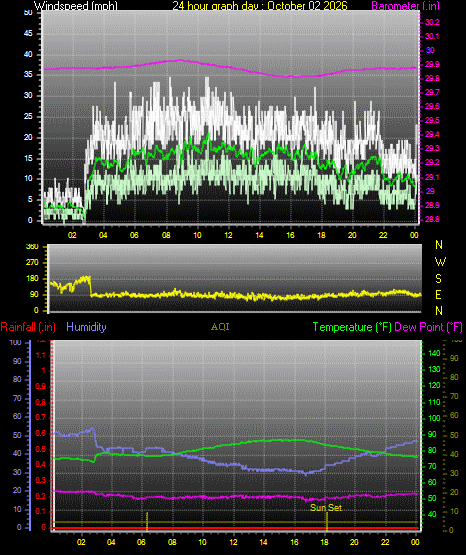Click the "45" windspeed axis value
The height and width of the screenshot is (555, 466).
pos(28,34)
